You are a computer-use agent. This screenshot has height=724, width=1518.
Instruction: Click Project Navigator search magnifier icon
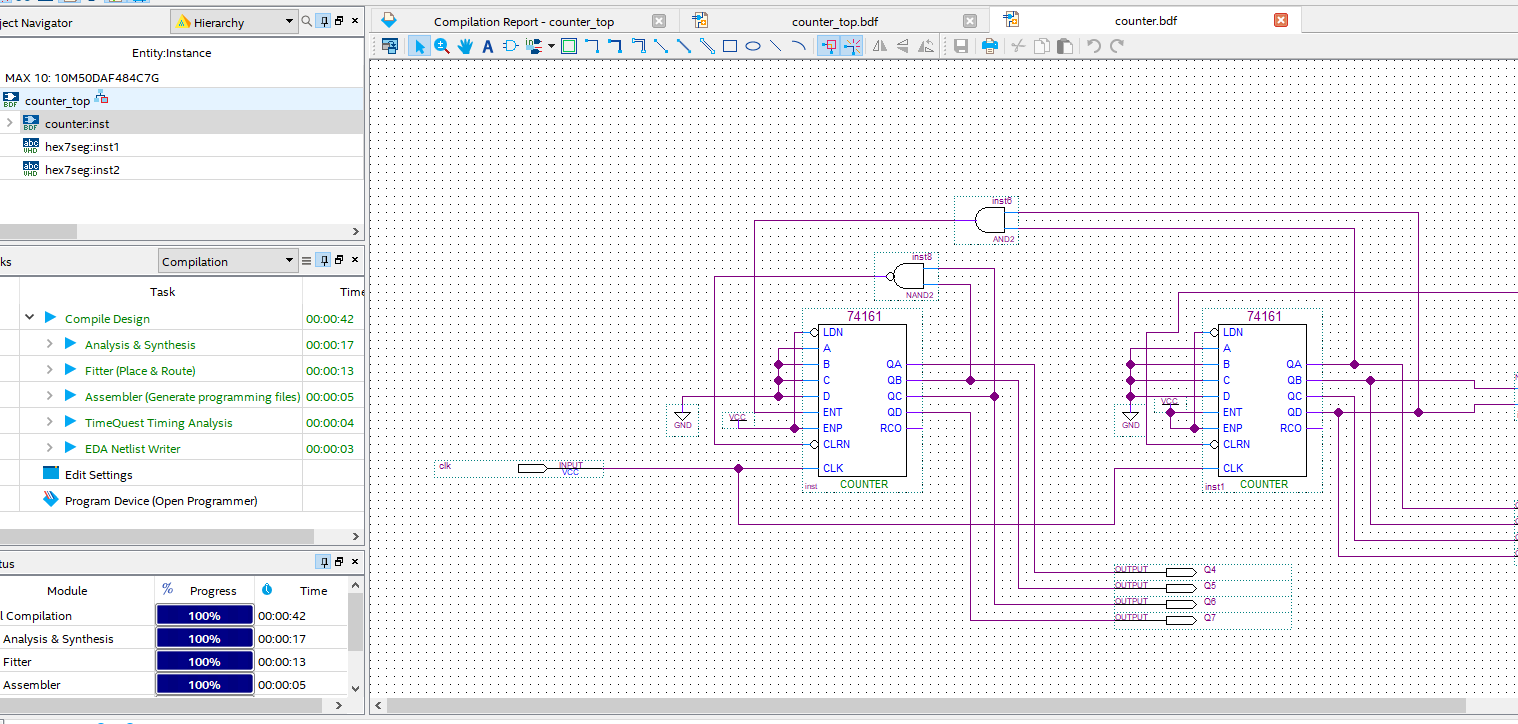coord(307,21)
